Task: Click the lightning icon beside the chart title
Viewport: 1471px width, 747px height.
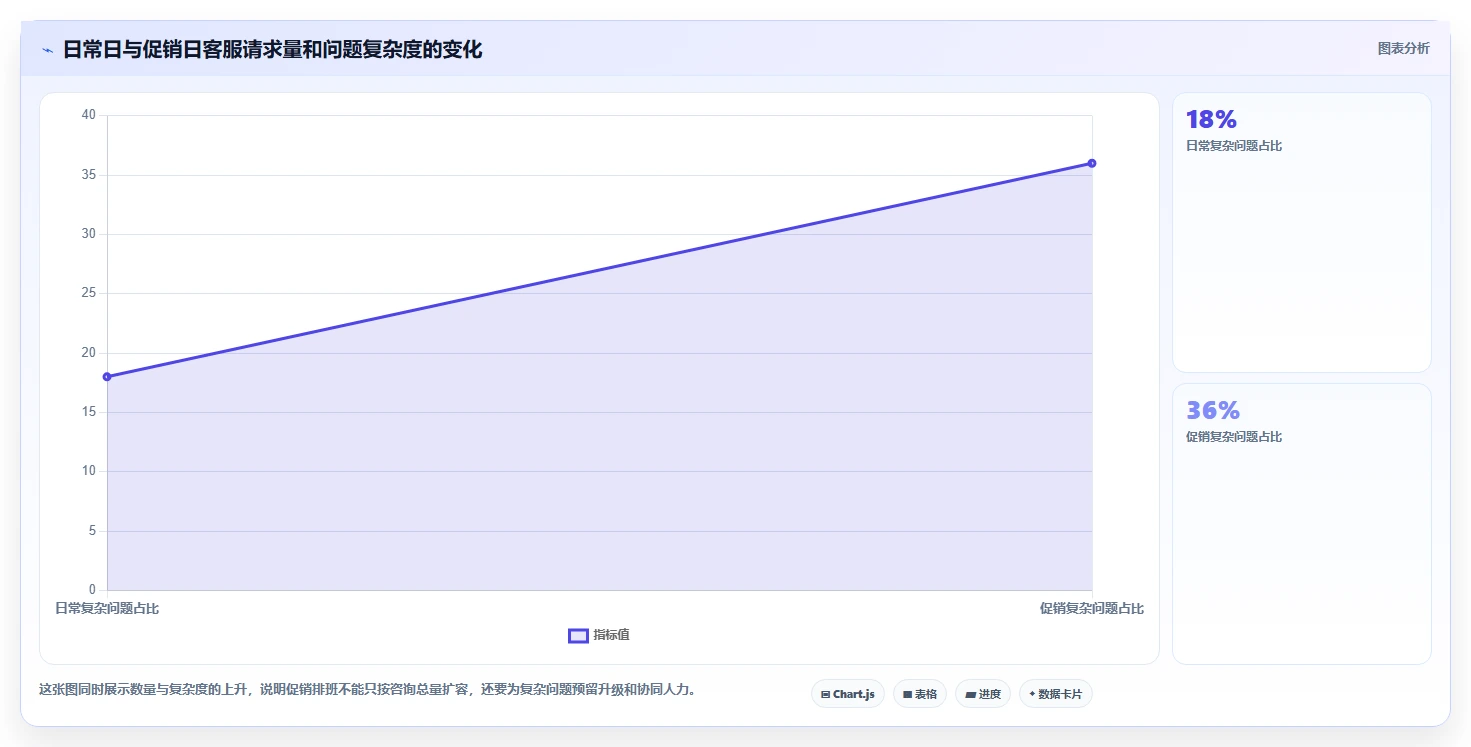Action: (47, 50)
